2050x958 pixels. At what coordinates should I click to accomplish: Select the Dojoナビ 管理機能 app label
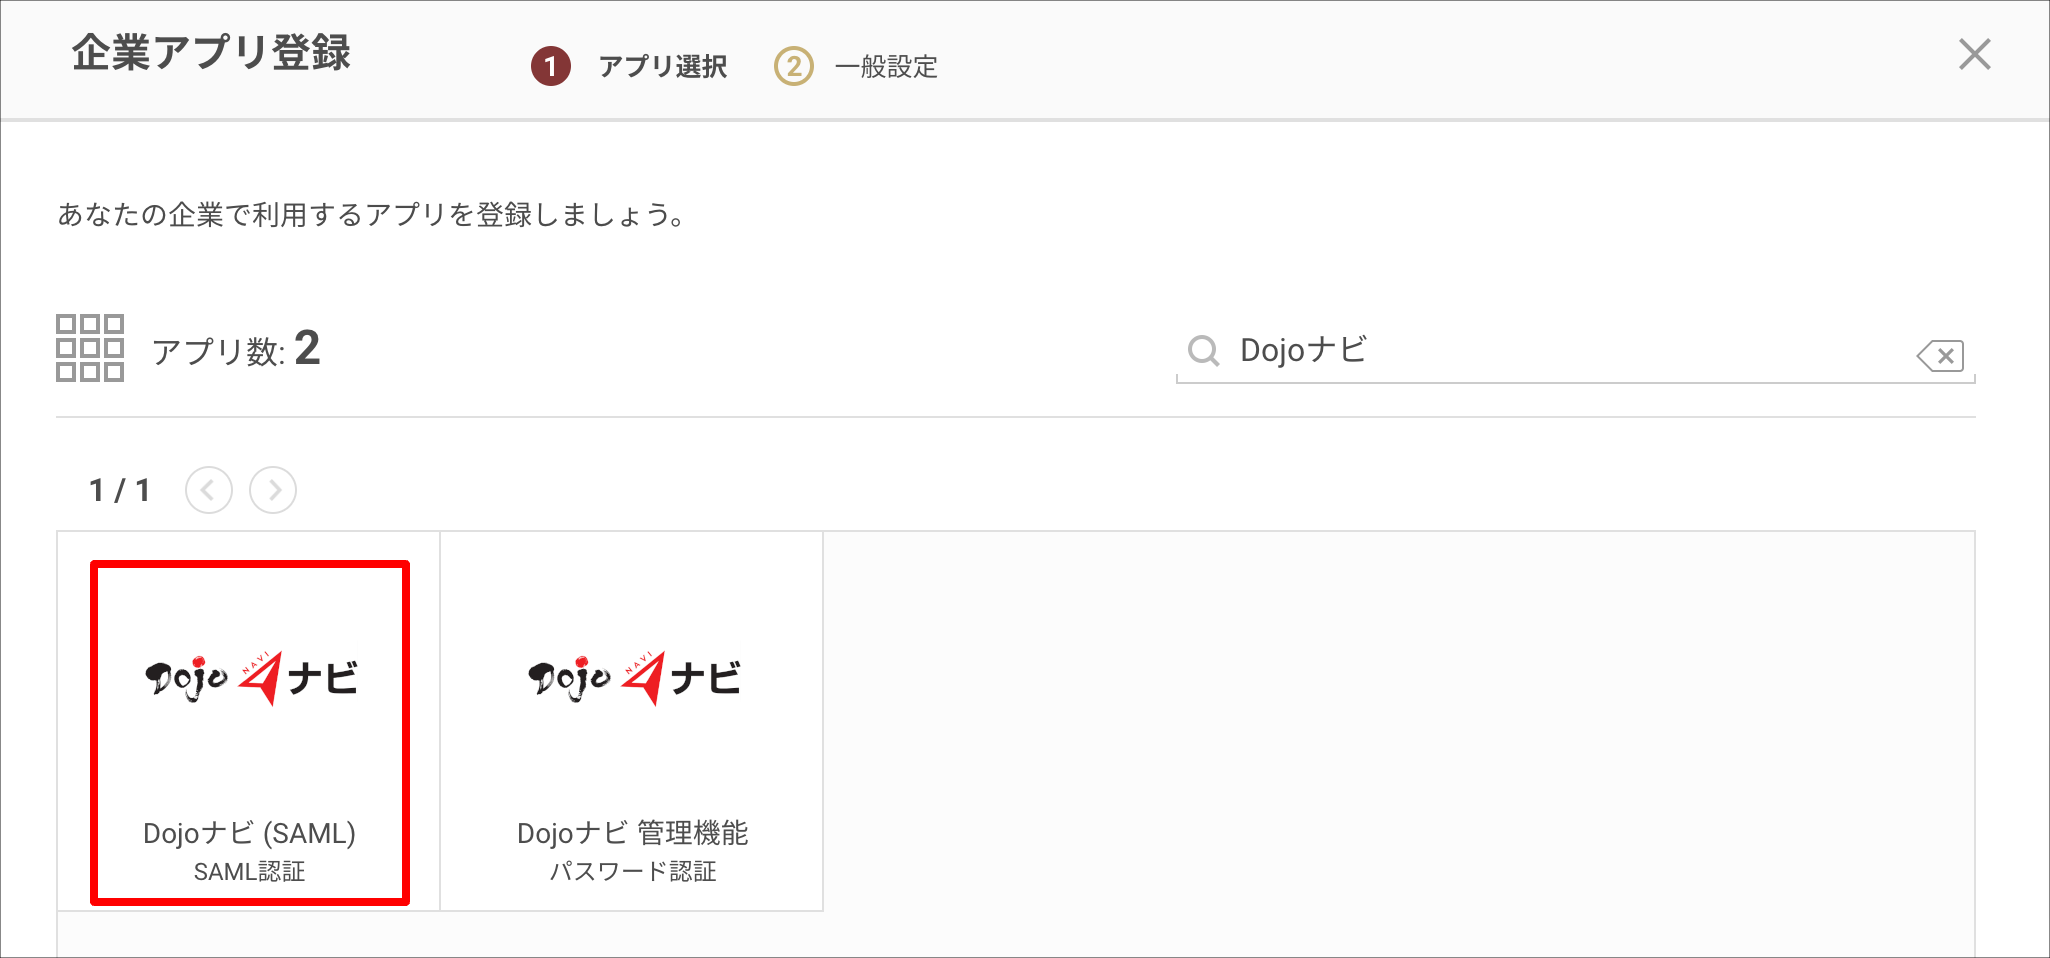pyautogui.click(x=633, y=833)
